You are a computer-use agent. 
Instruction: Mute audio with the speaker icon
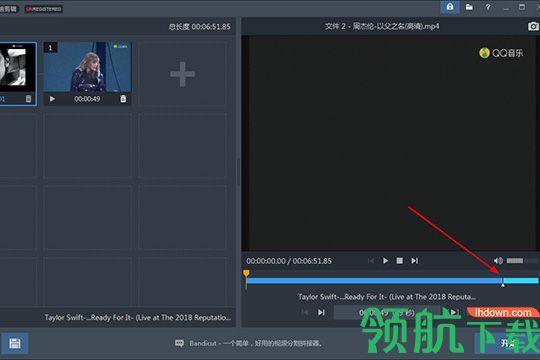point(498,261)
